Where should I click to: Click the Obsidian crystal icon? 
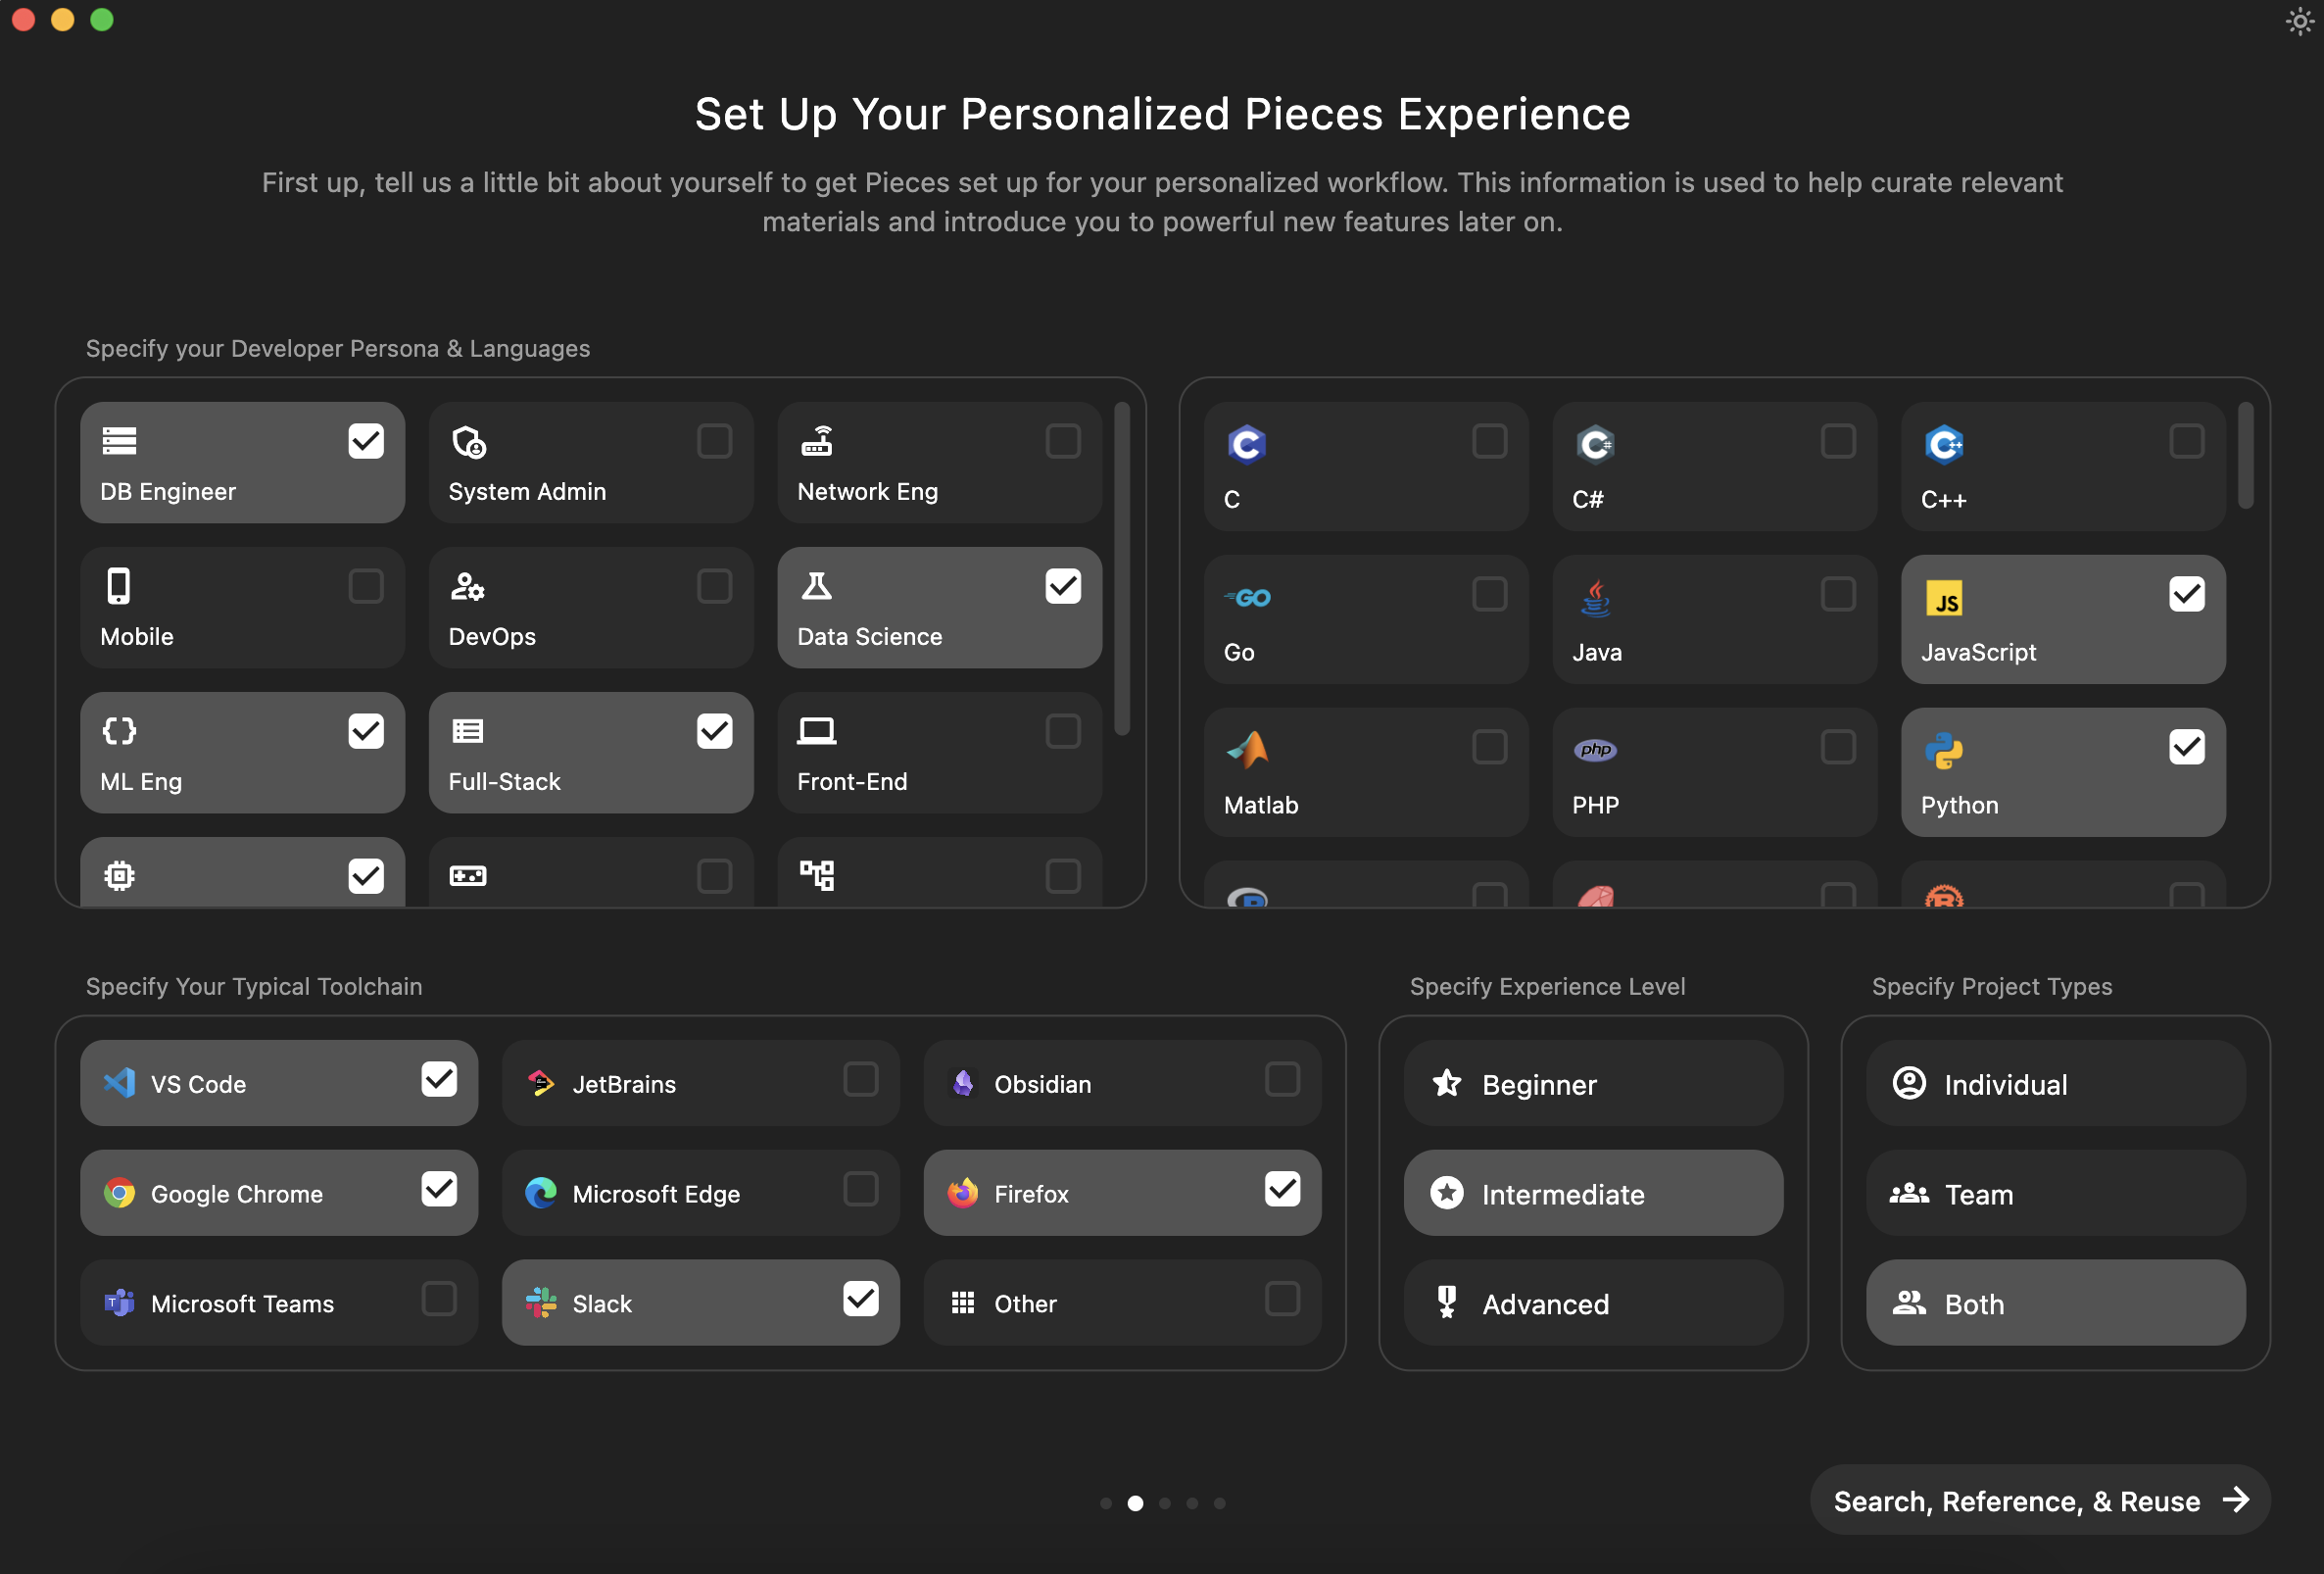(x=962, y=1083)
